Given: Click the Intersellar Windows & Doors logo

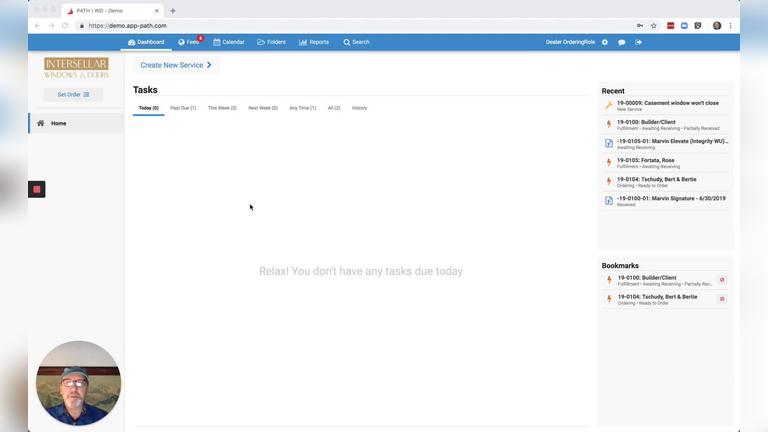Looking at the screenshot, I should [x=76, y=68].
